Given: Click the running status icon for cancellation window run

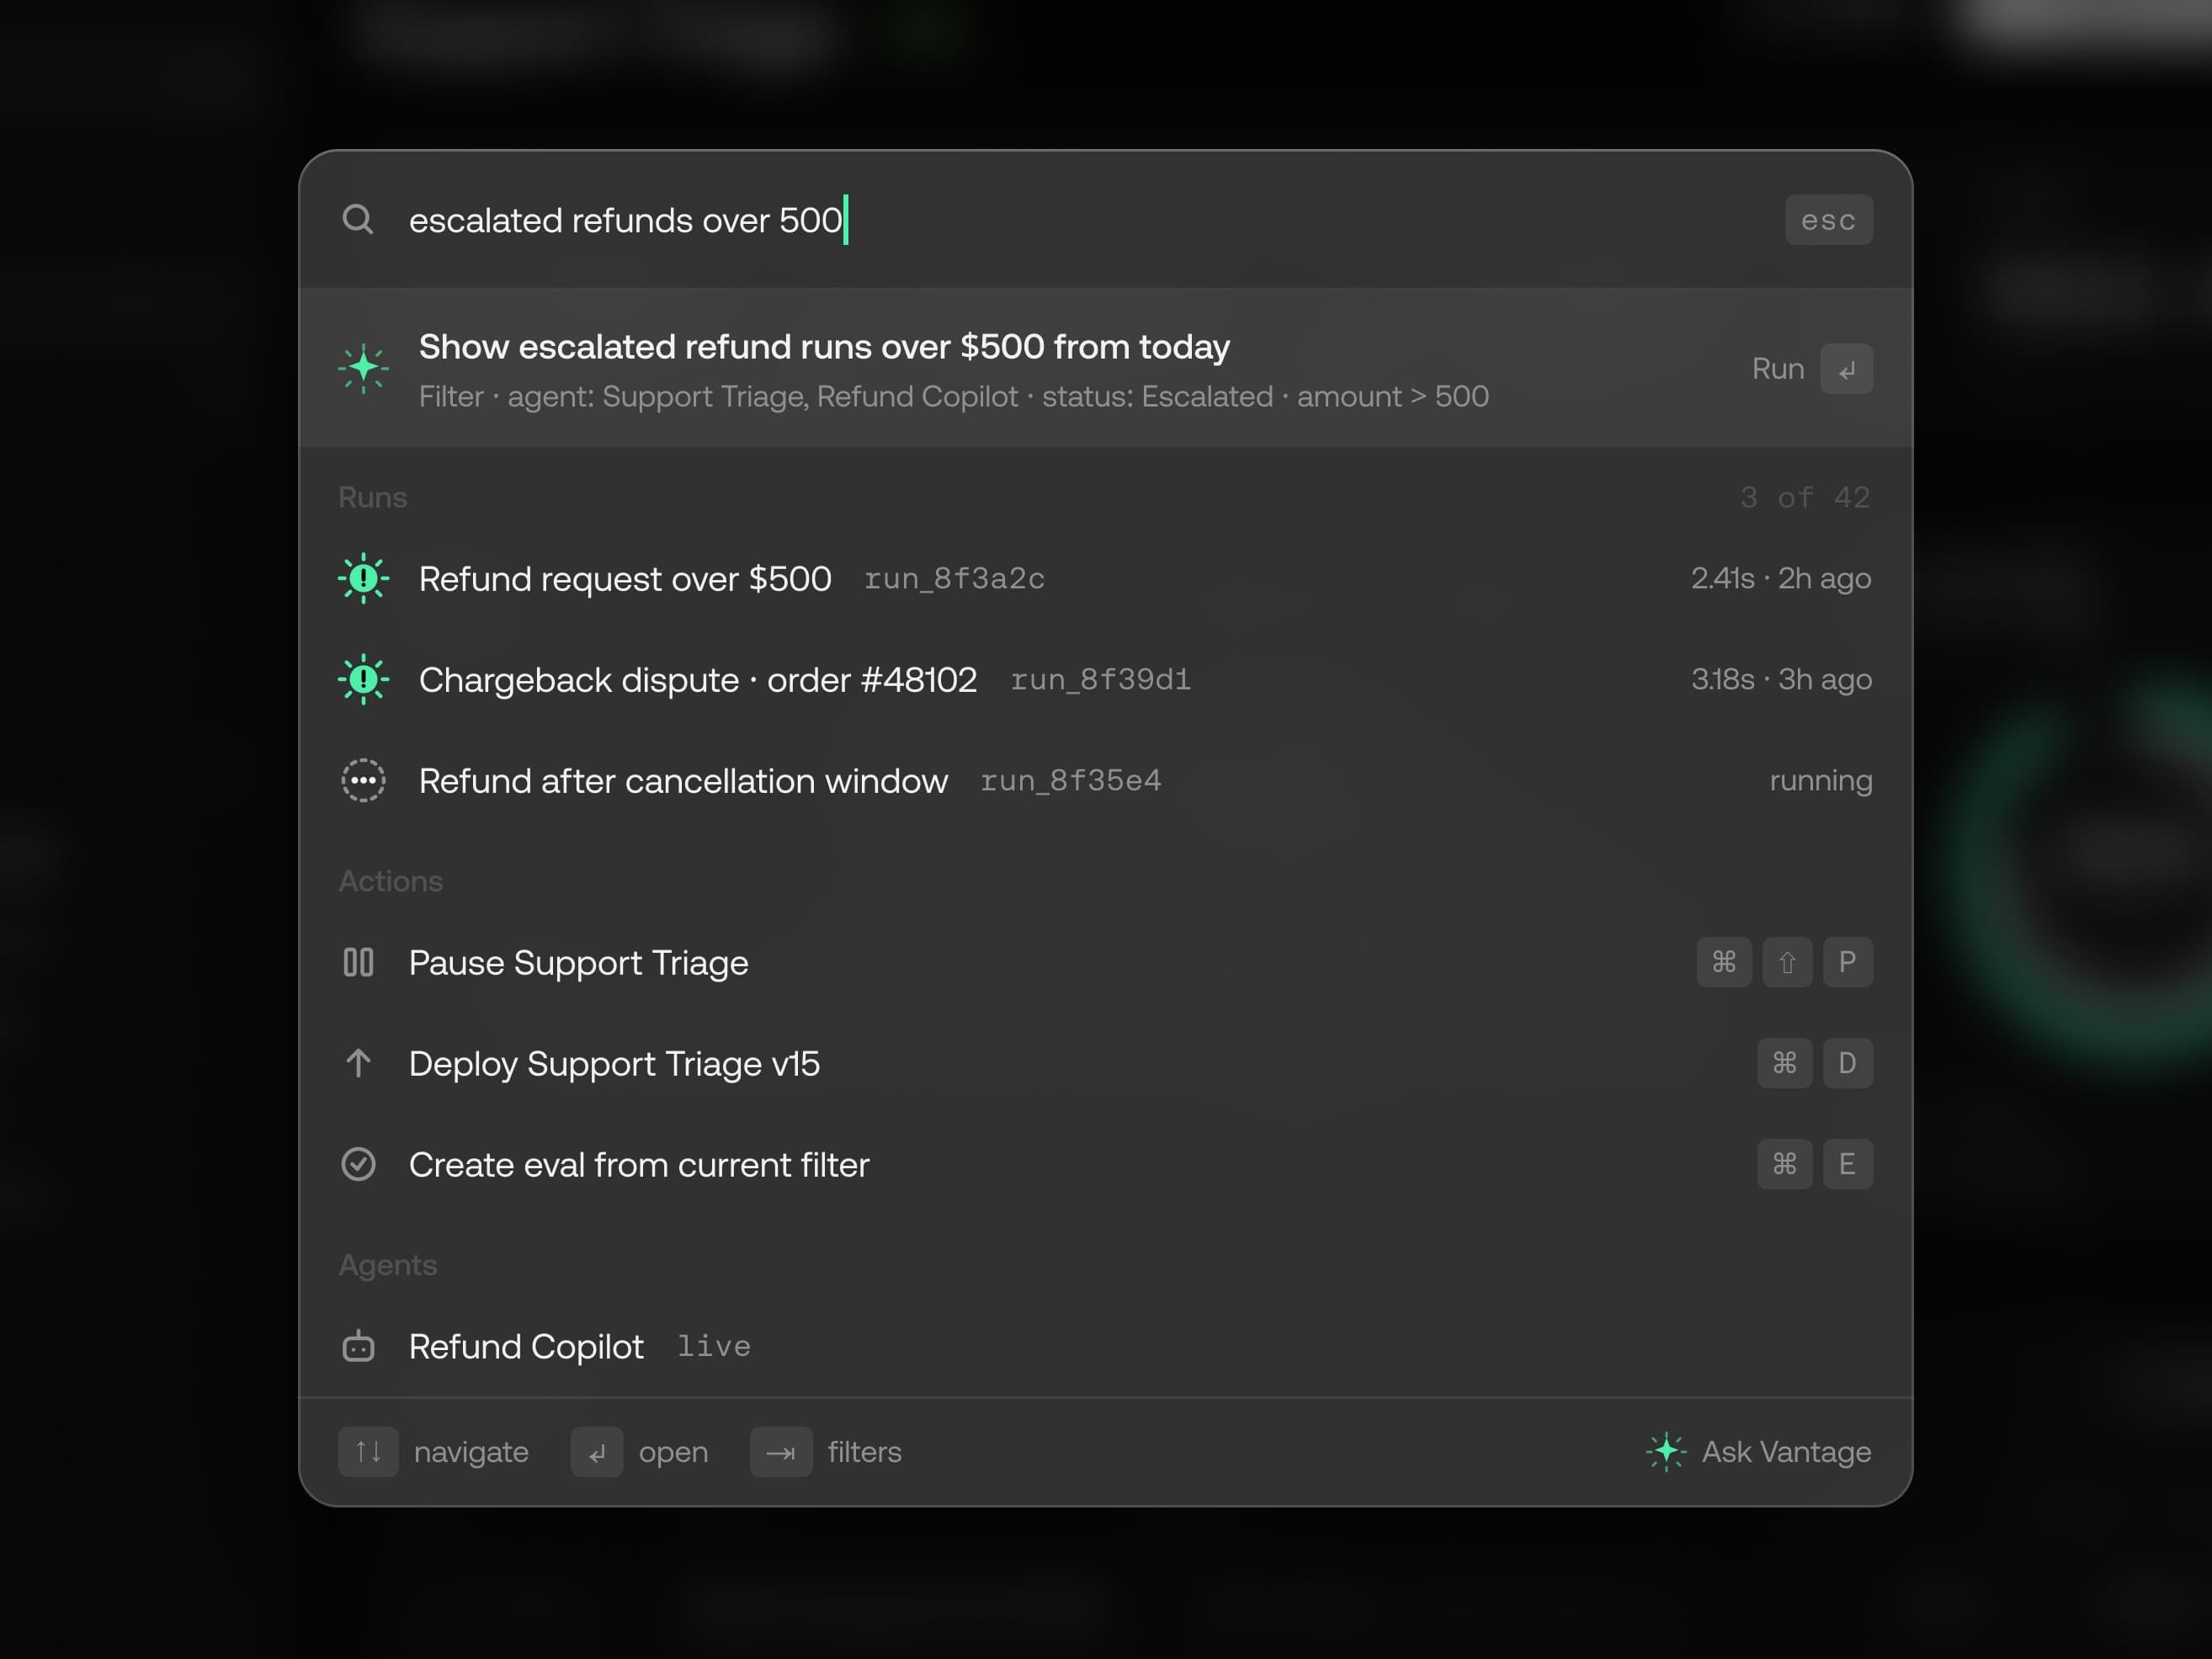Looking at the screenshot, I should (364, 780).
